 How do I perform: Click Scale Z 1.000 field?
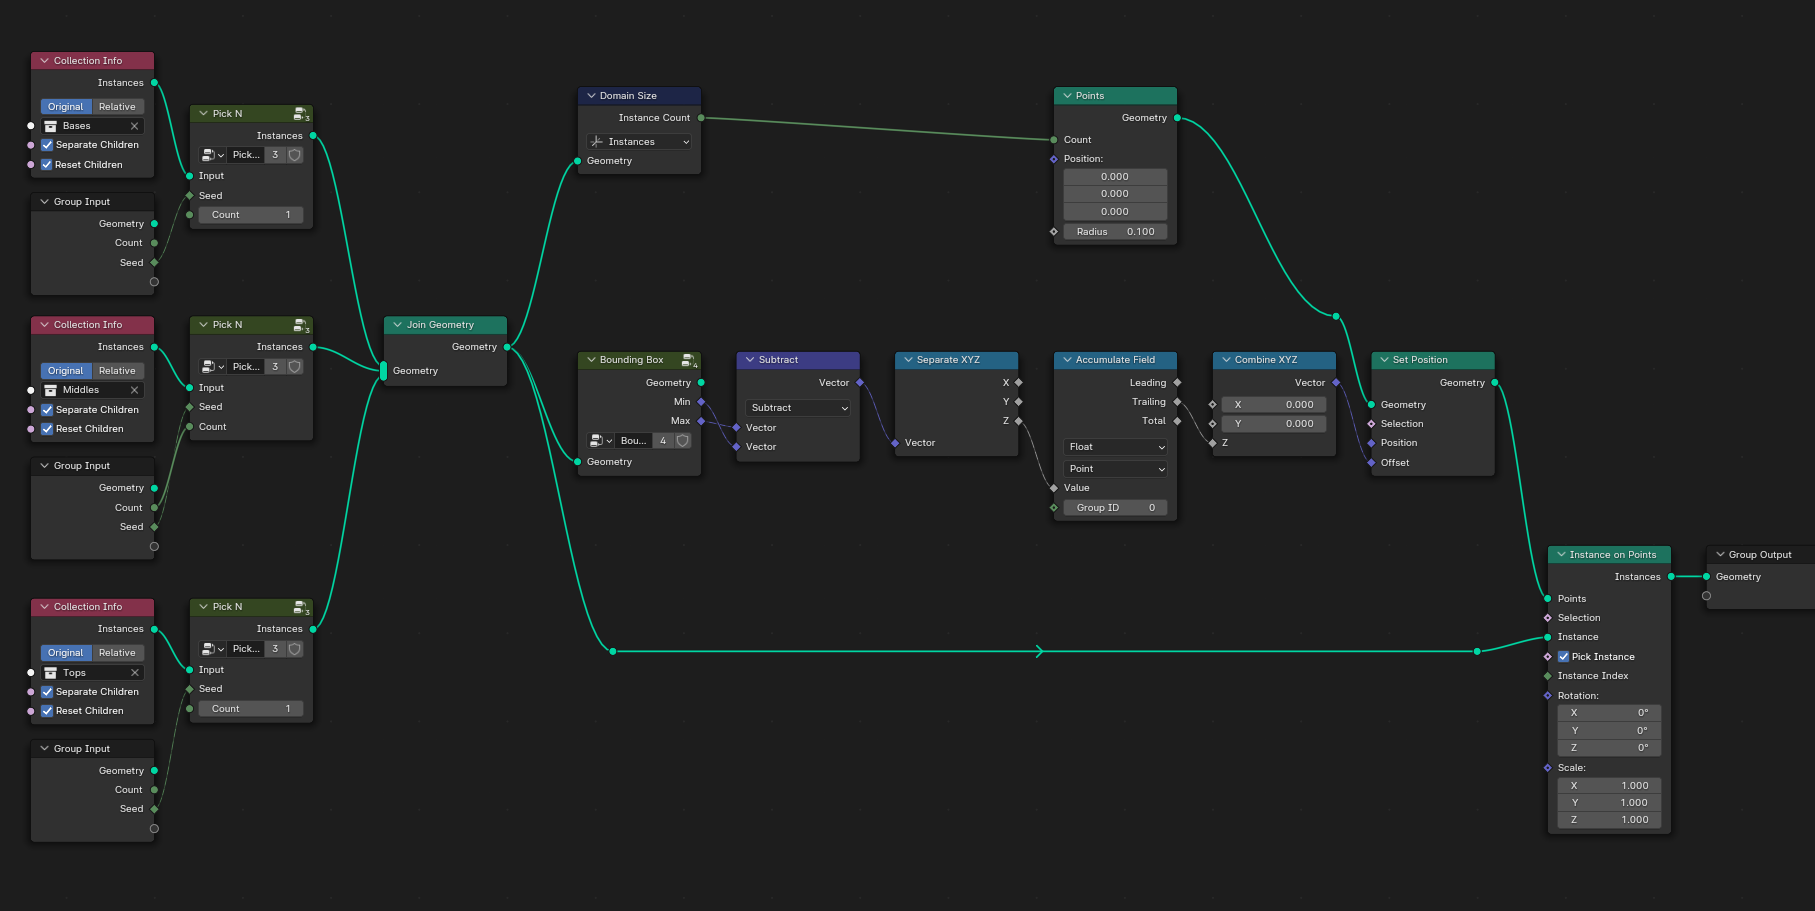click(1609, 820)
